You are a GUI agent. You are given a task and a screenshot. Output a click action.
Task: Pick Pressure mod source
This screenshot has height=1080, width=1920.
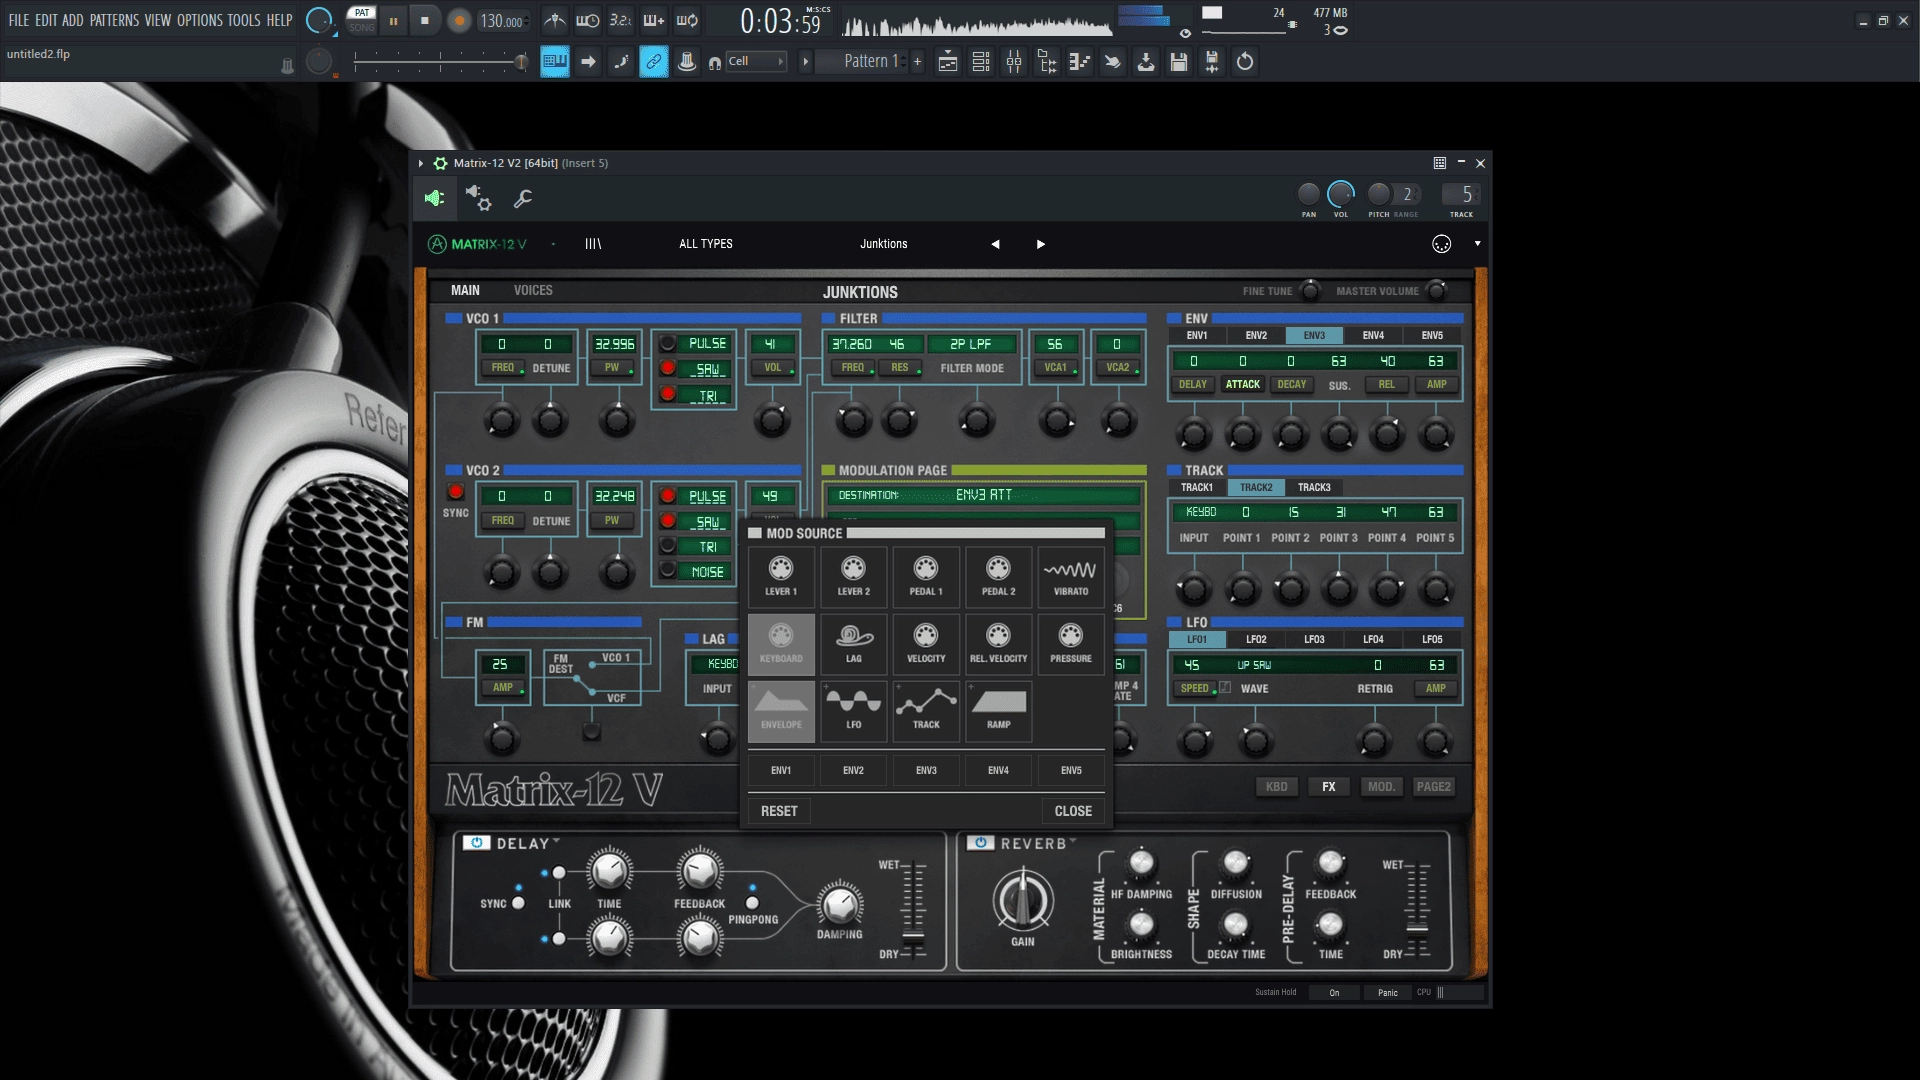click(1070, 644)
